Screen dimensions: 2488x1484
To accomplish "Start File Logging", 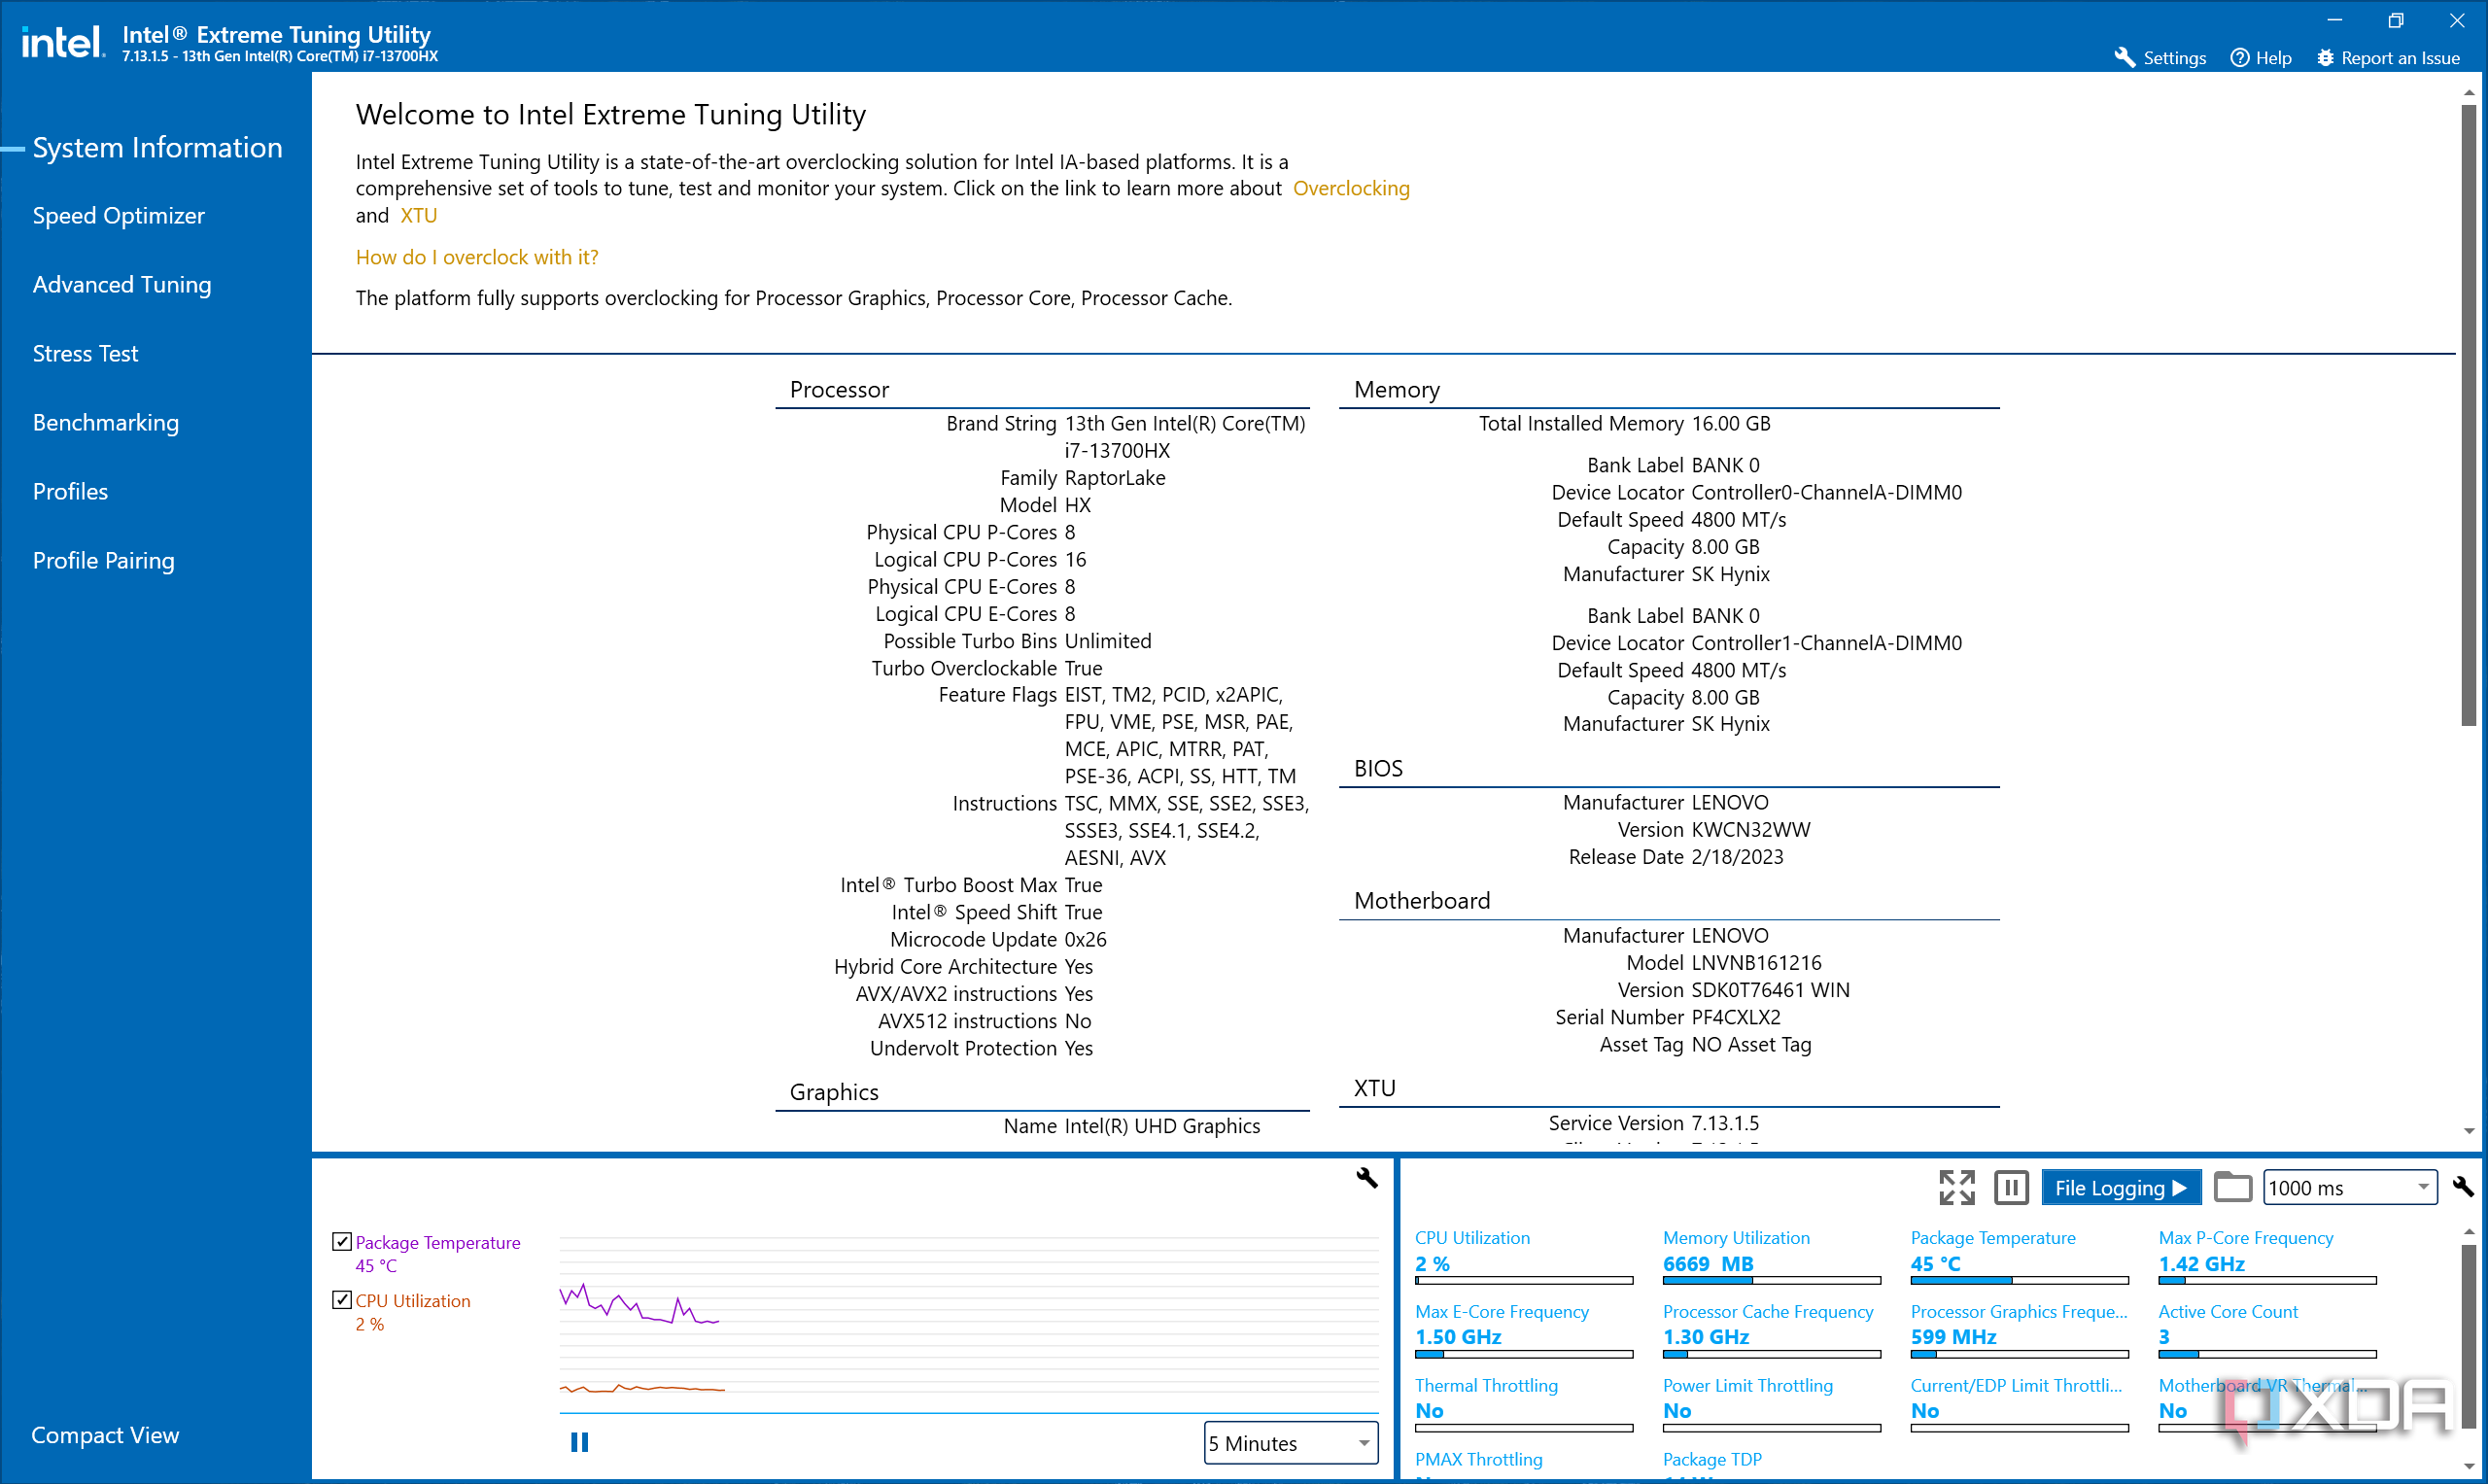I will click(x=2120, y=1187).
